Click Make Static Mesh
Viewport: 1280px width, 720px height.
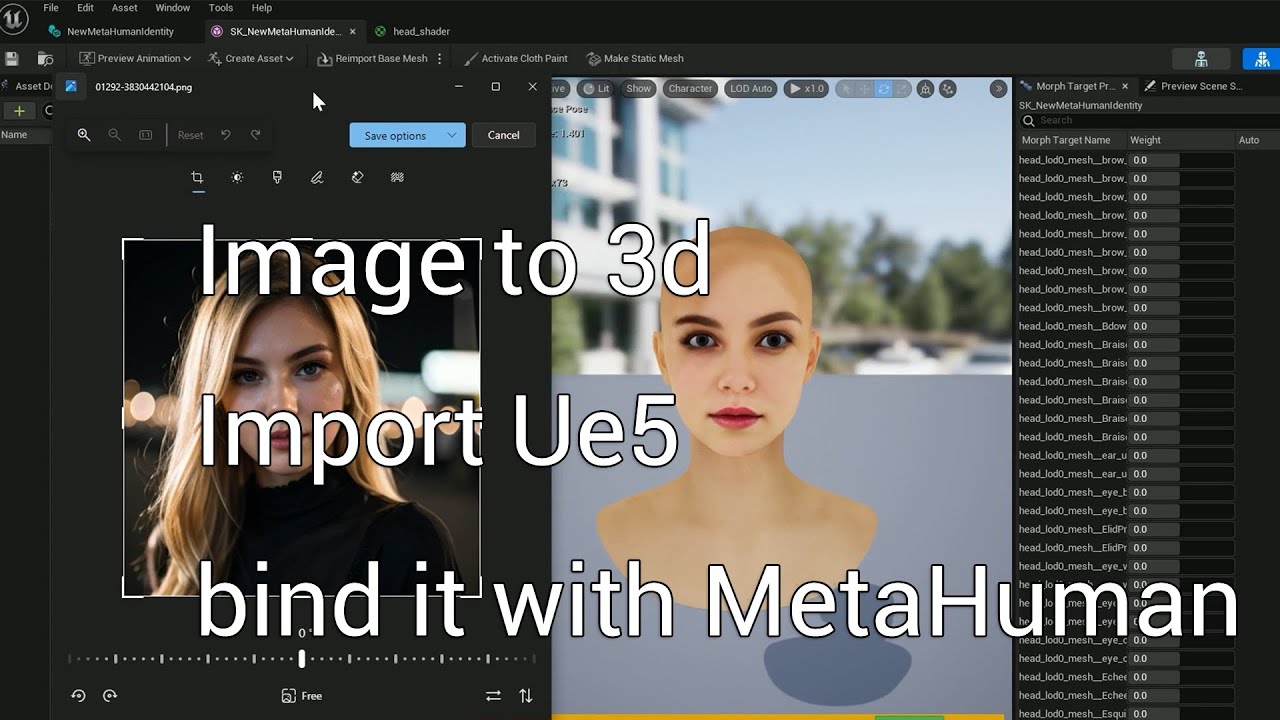coord(635,59)
